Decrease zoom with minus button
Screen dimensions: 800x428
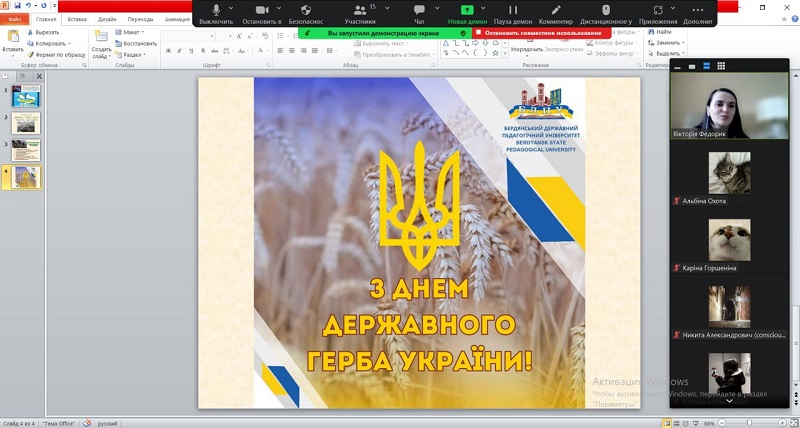(721, 423)
